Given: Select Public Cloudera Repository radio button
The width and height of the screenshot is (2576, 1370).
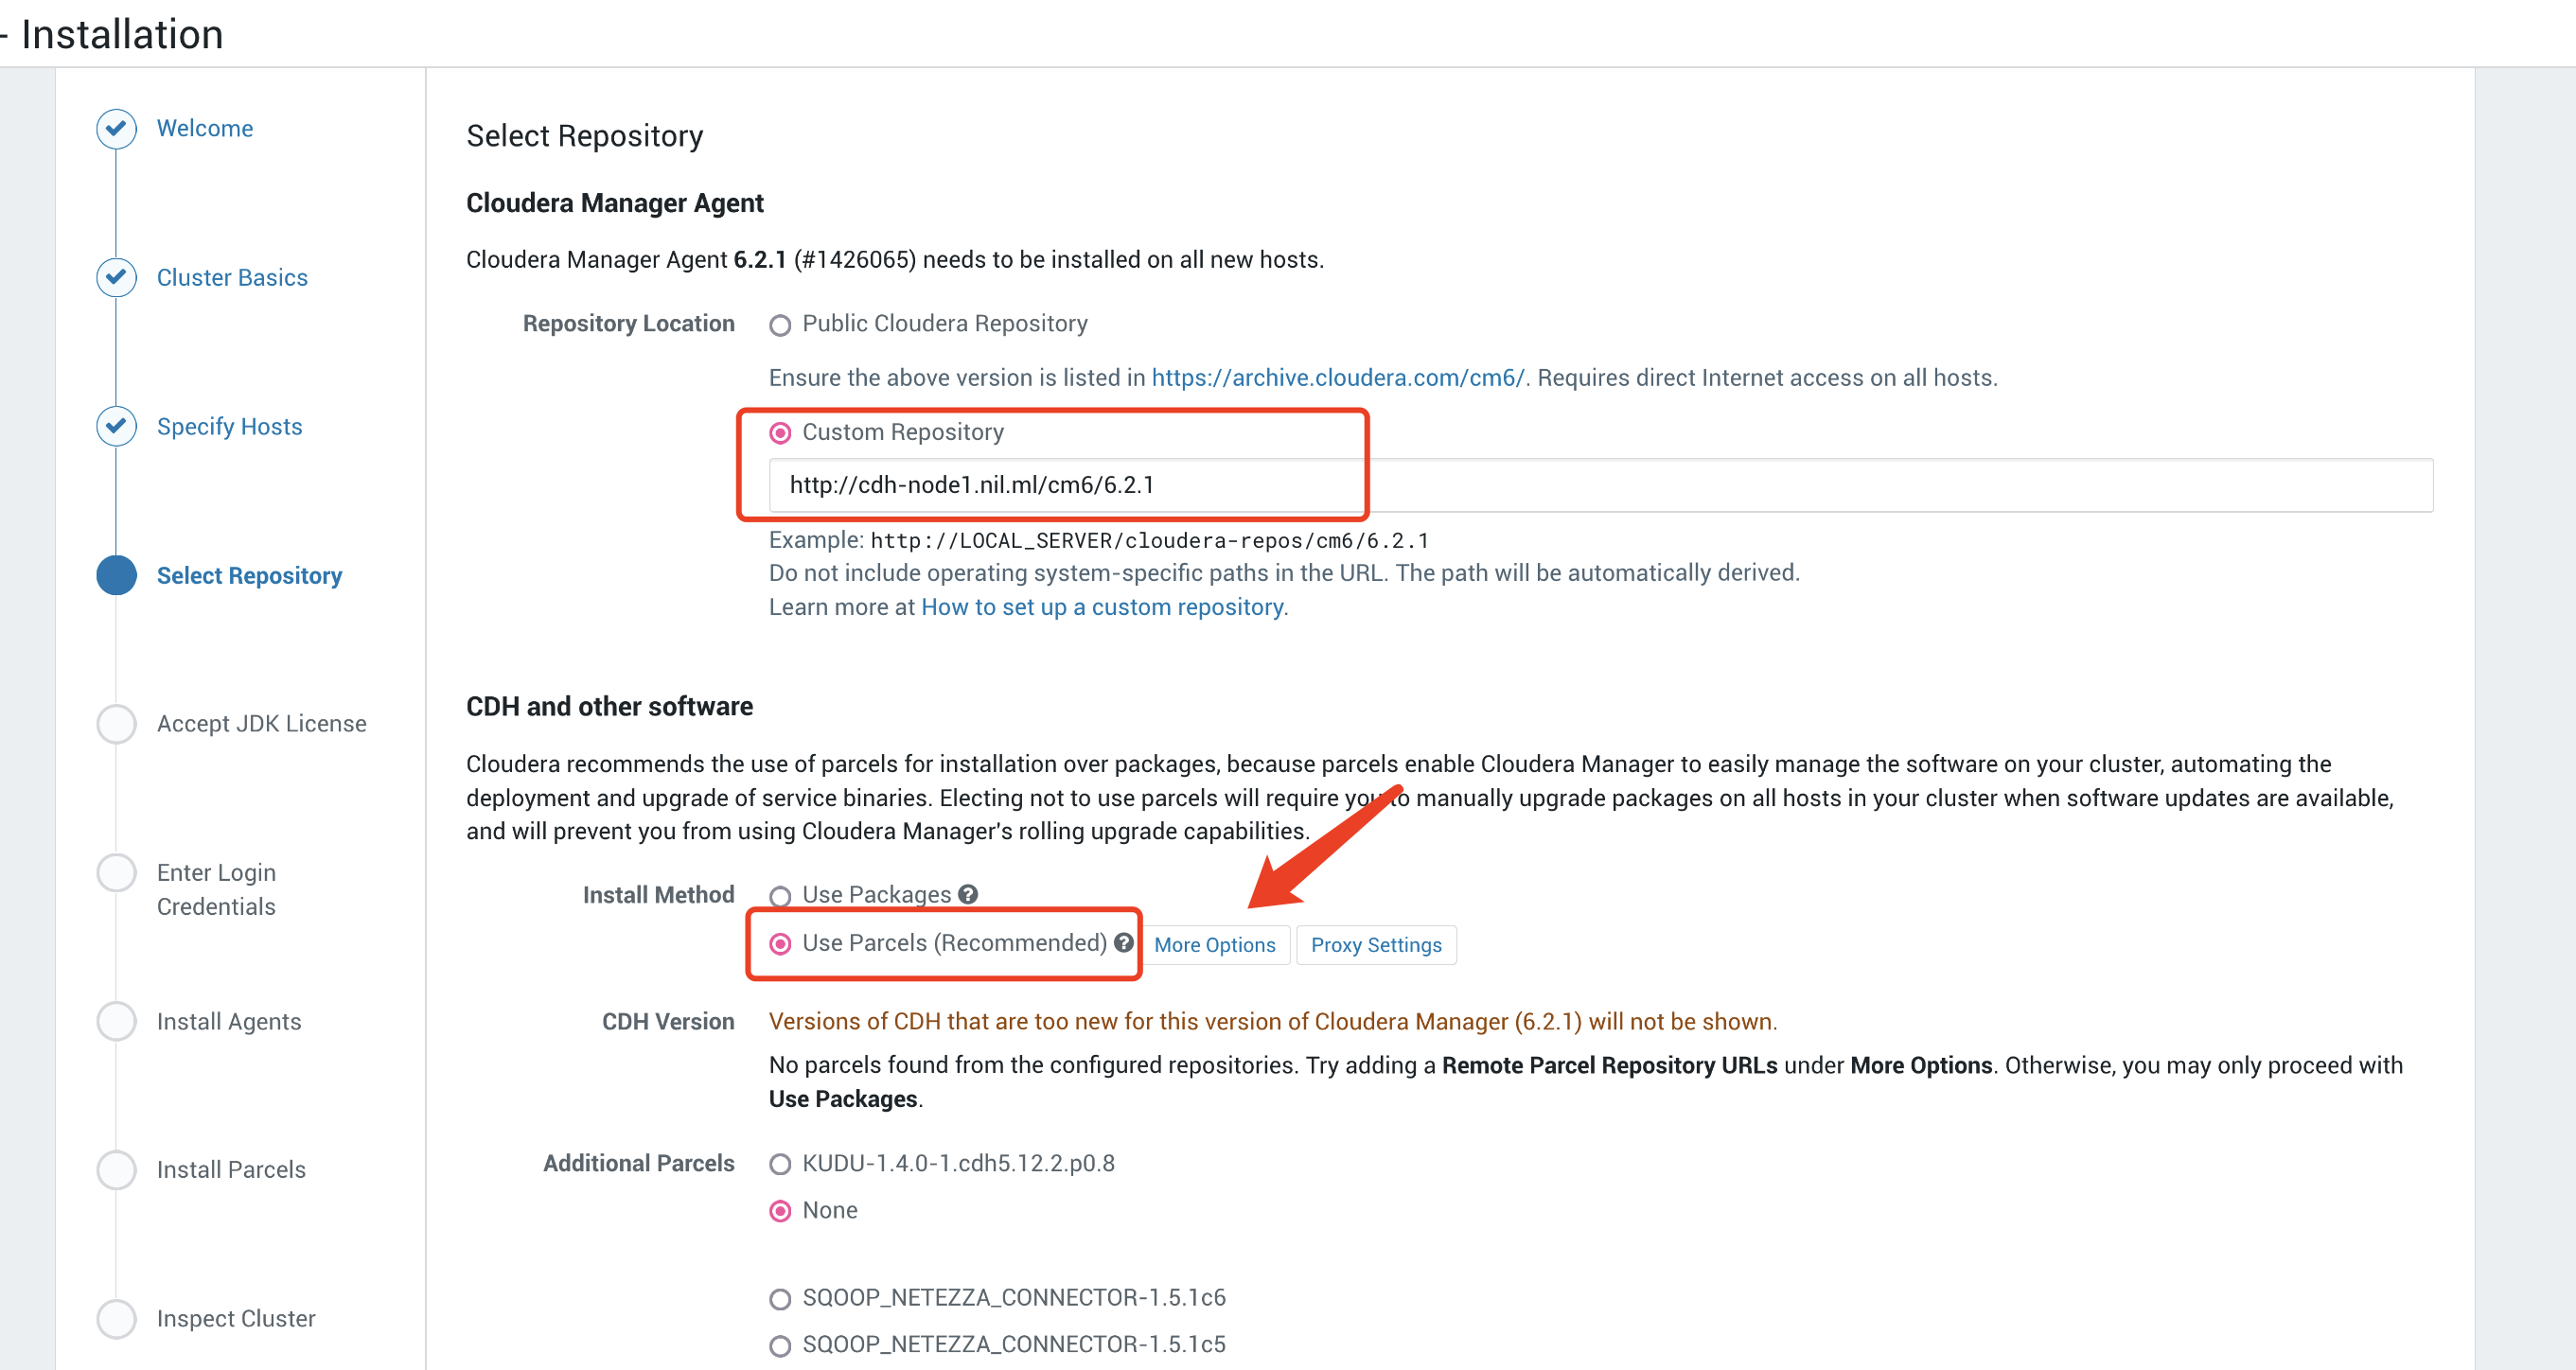Looking at the screenshot, I should [x=780, y=325].
